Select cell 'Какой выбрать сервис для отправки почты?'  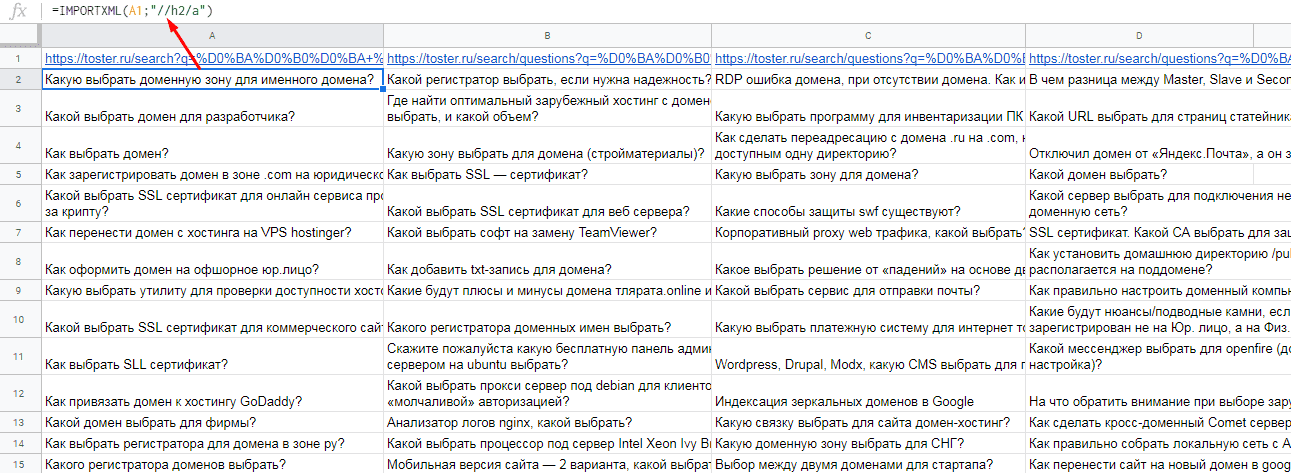(x=869, y=291)
